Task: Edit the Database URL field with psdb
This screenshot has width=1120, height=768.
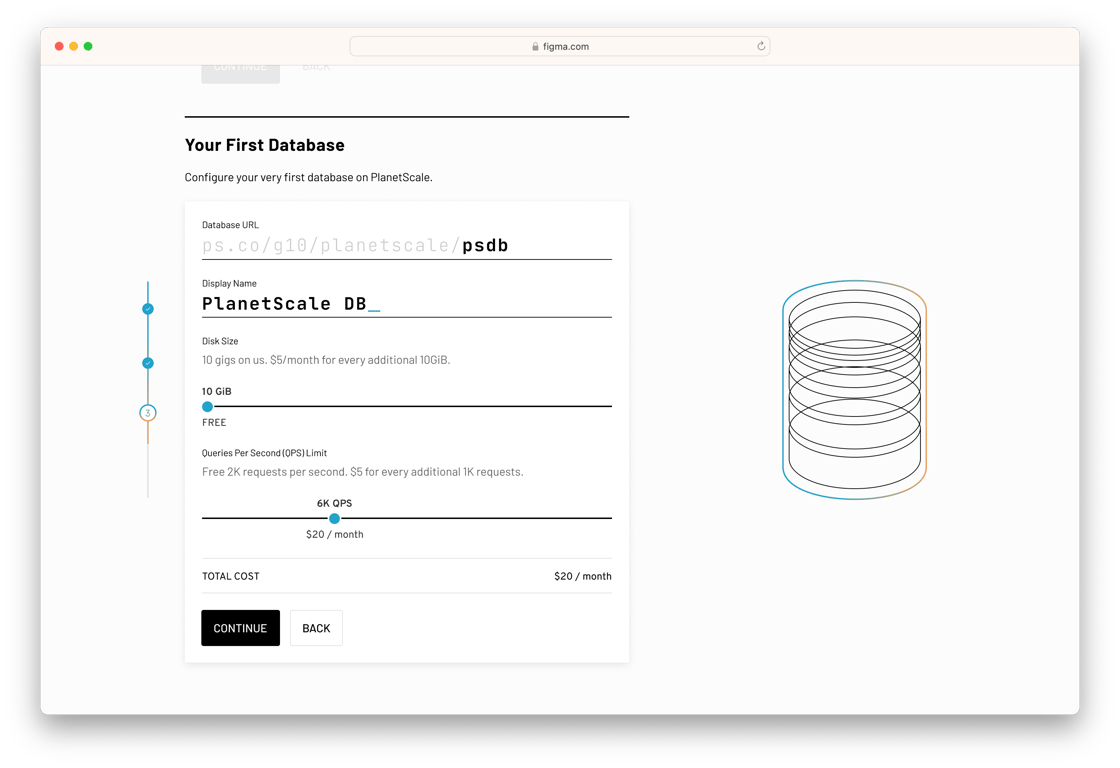Action: (406, 245)
